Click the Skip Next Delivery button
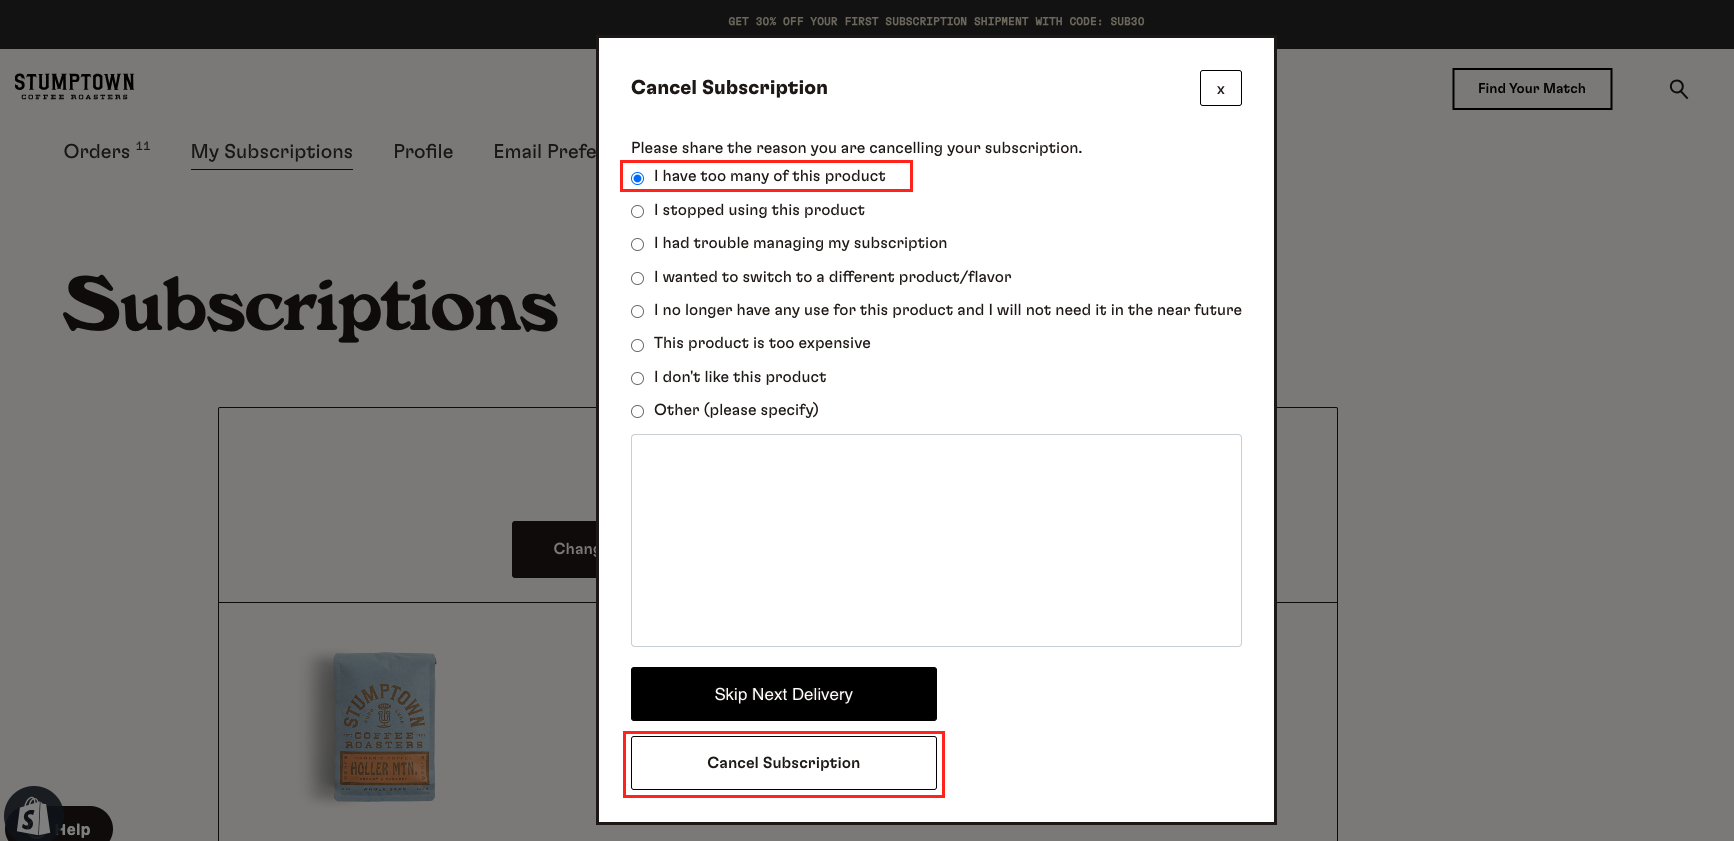 point(784,694)
